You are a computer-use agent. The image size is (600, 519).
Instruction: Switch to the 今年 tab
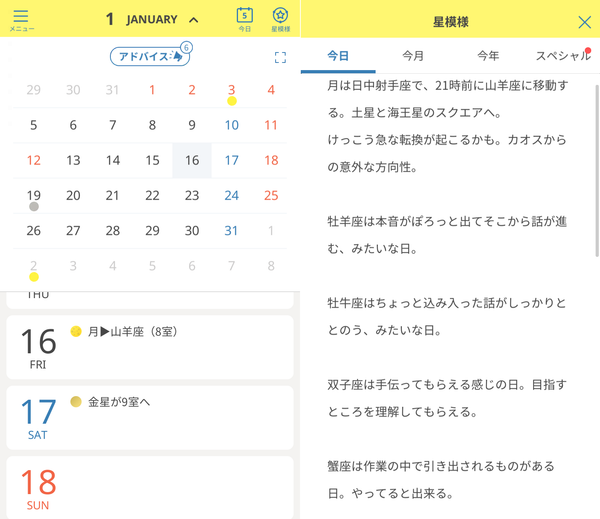point(488,56)
